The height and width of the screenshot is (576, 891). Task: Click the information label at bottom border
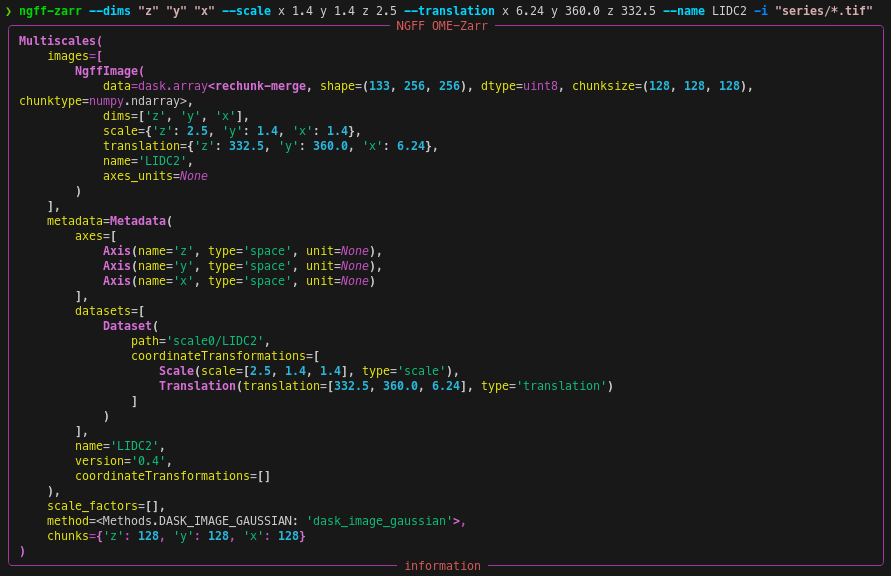coord(442,566)
